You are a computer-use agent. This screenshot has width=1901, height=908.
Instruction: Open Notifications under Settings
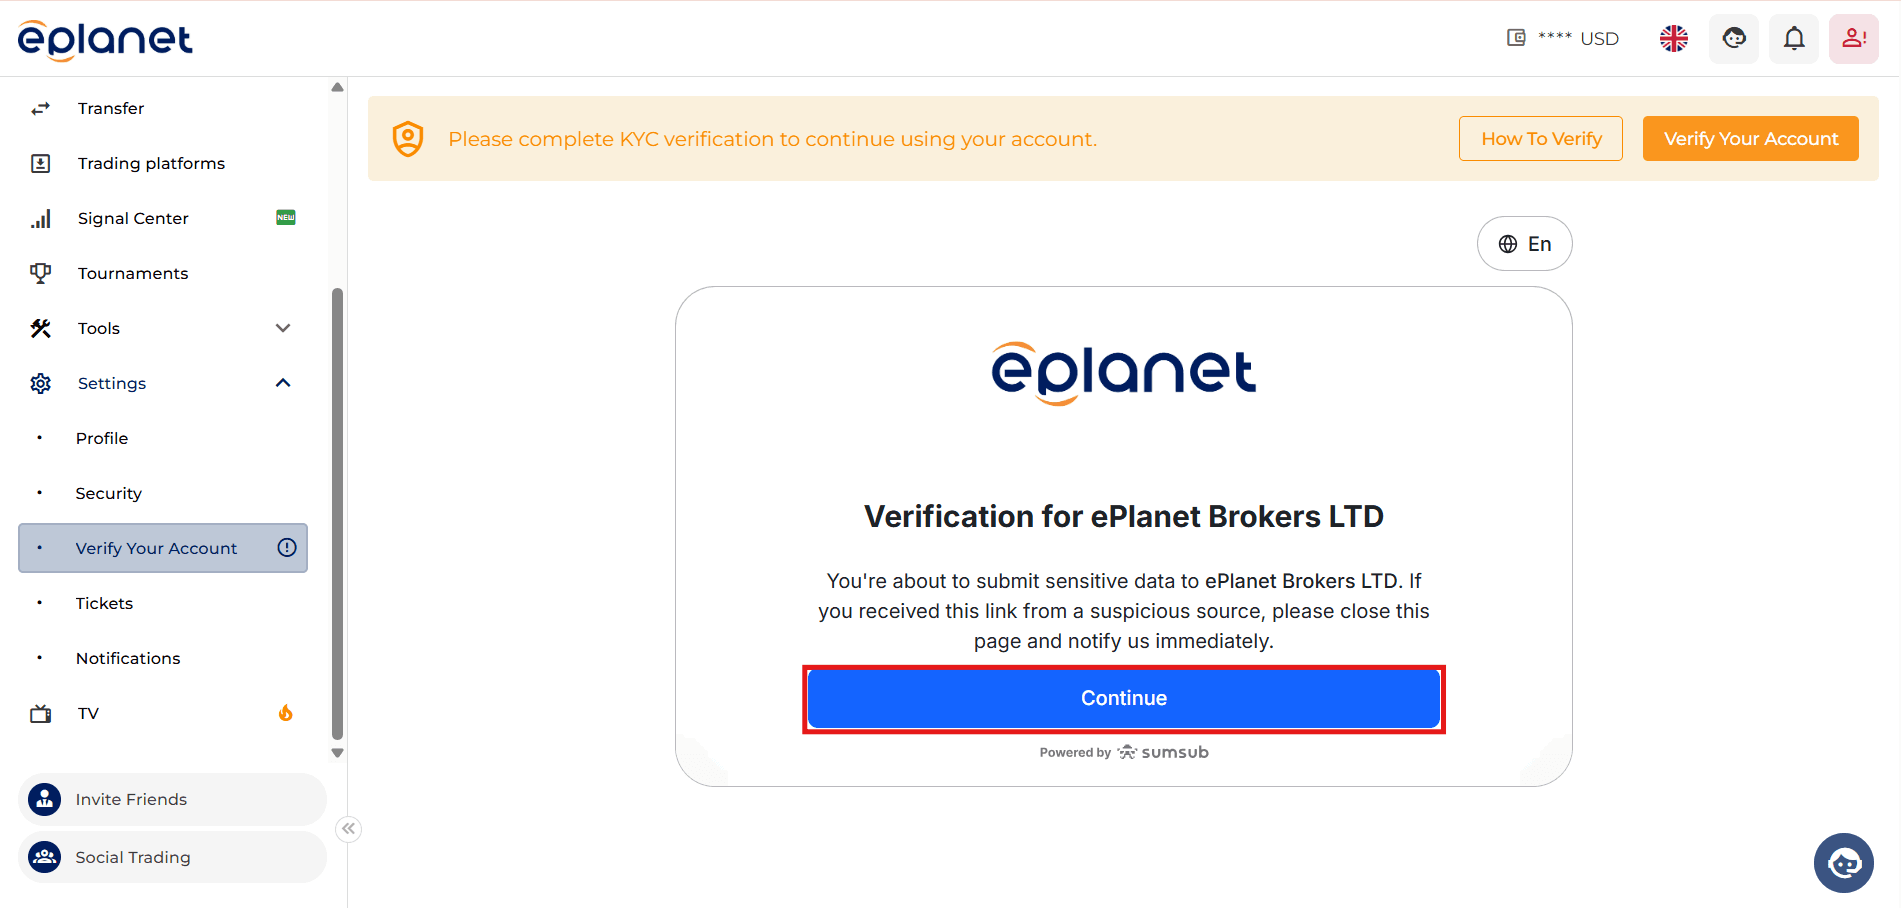[x=127, y=658]
